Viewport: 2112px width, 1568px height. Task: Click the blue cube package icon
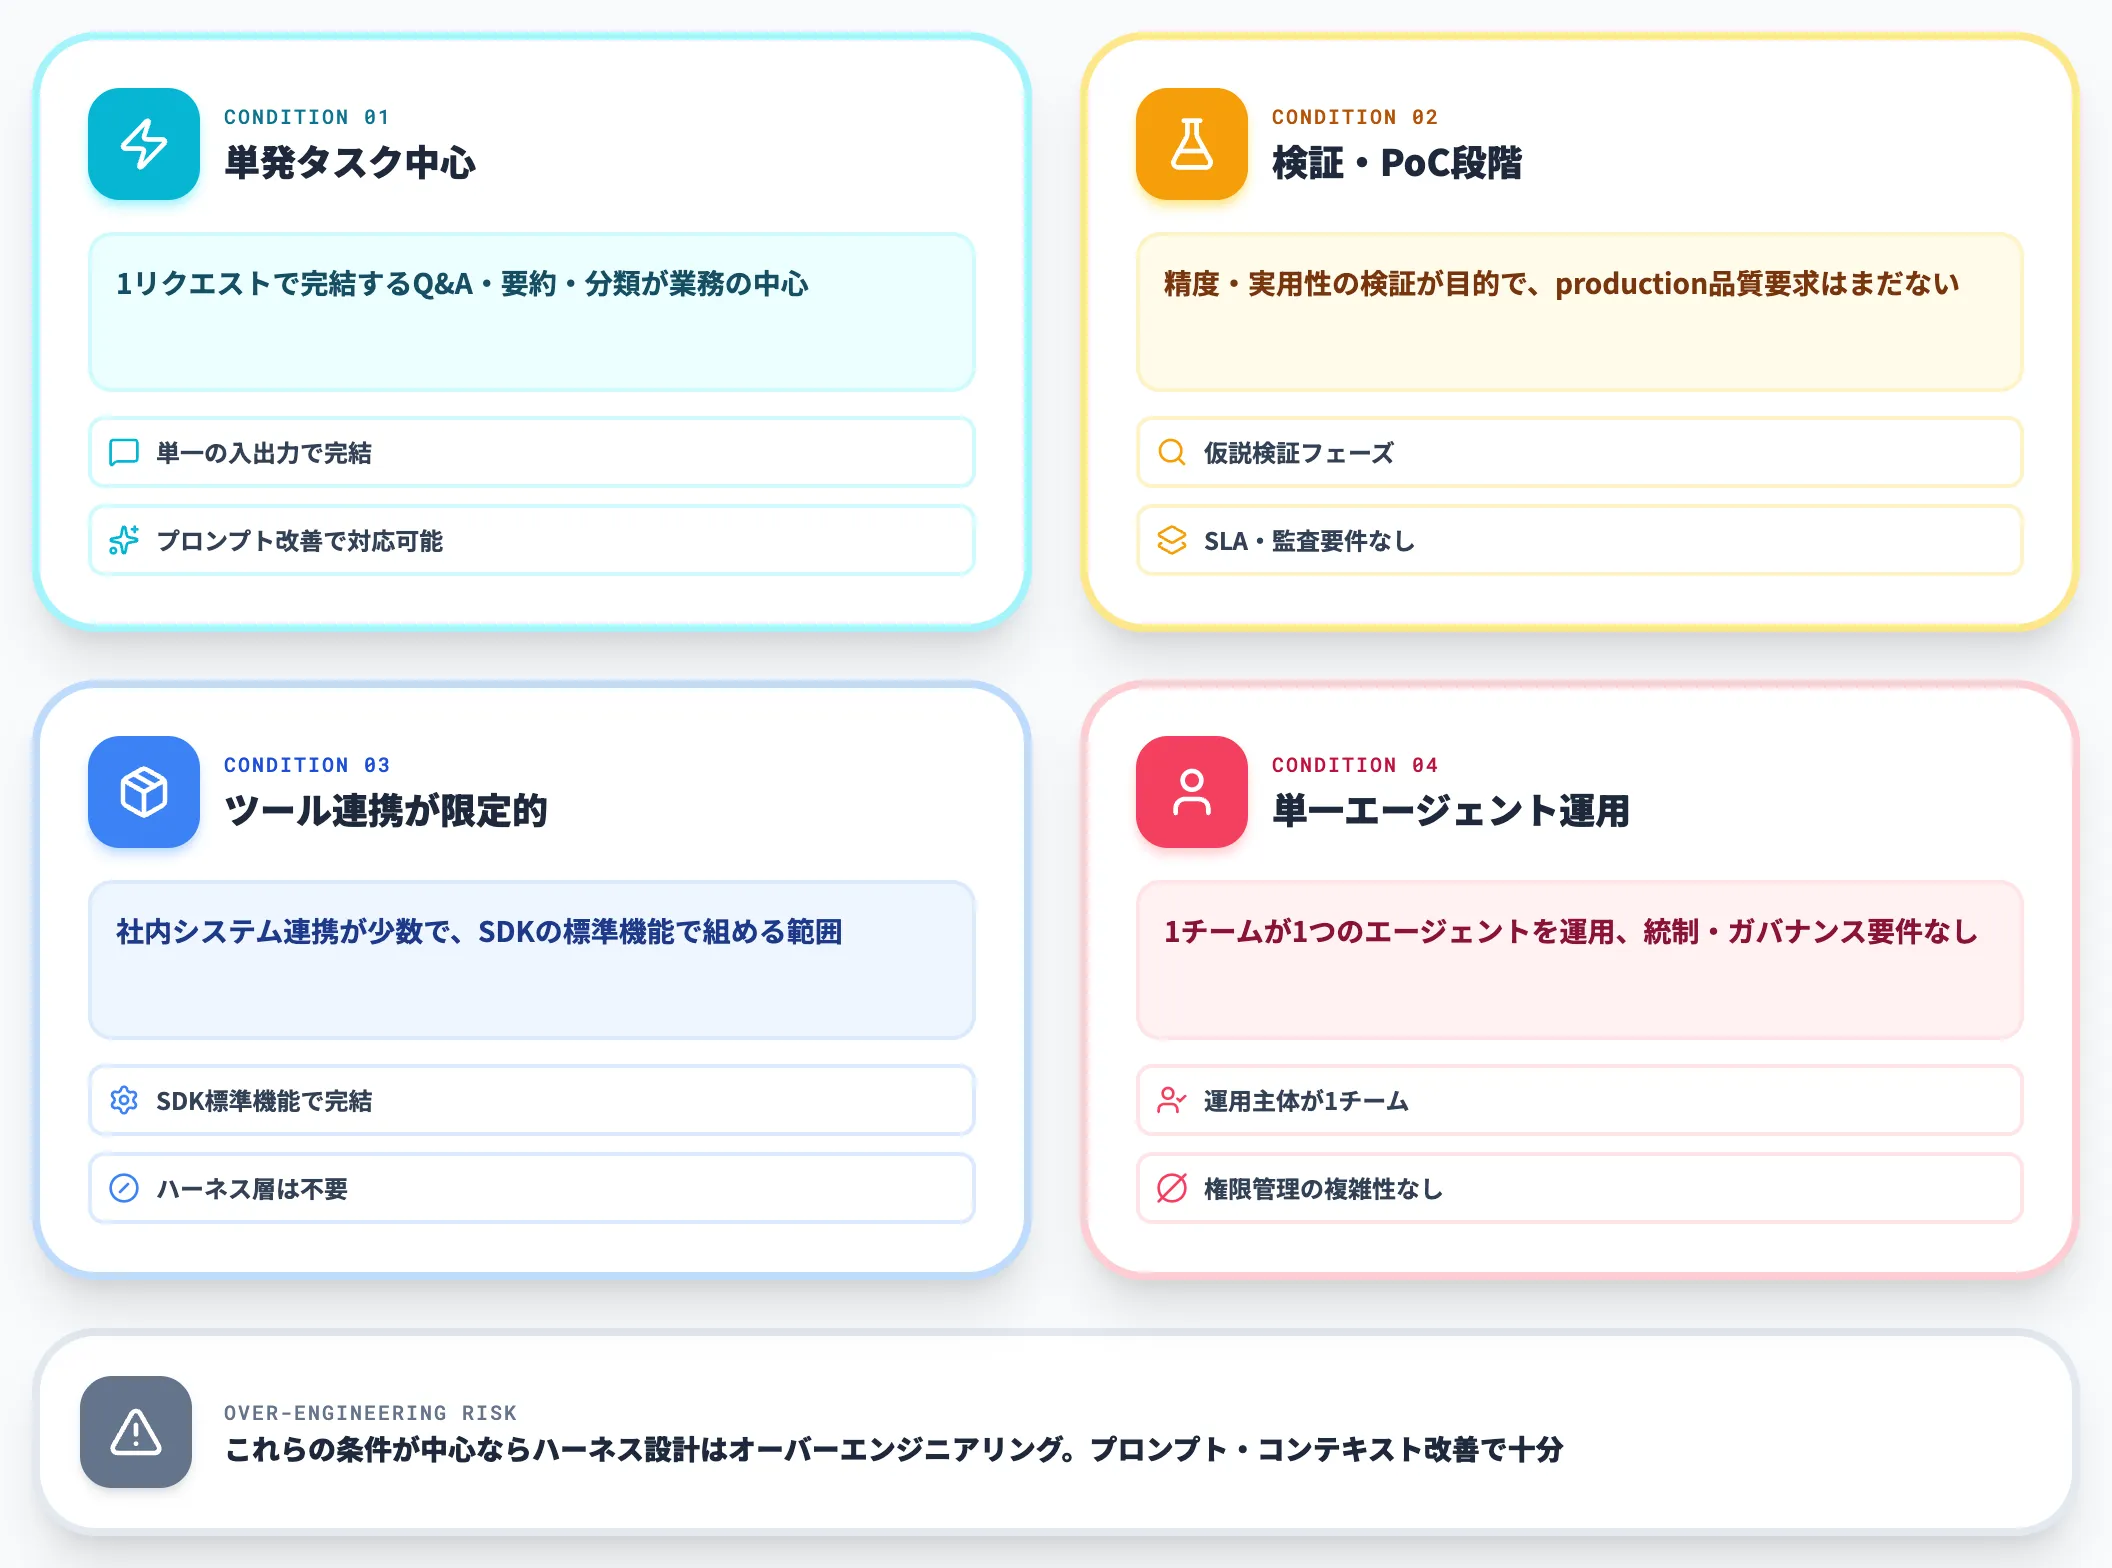pyautogui.click(x=144, y=792)
